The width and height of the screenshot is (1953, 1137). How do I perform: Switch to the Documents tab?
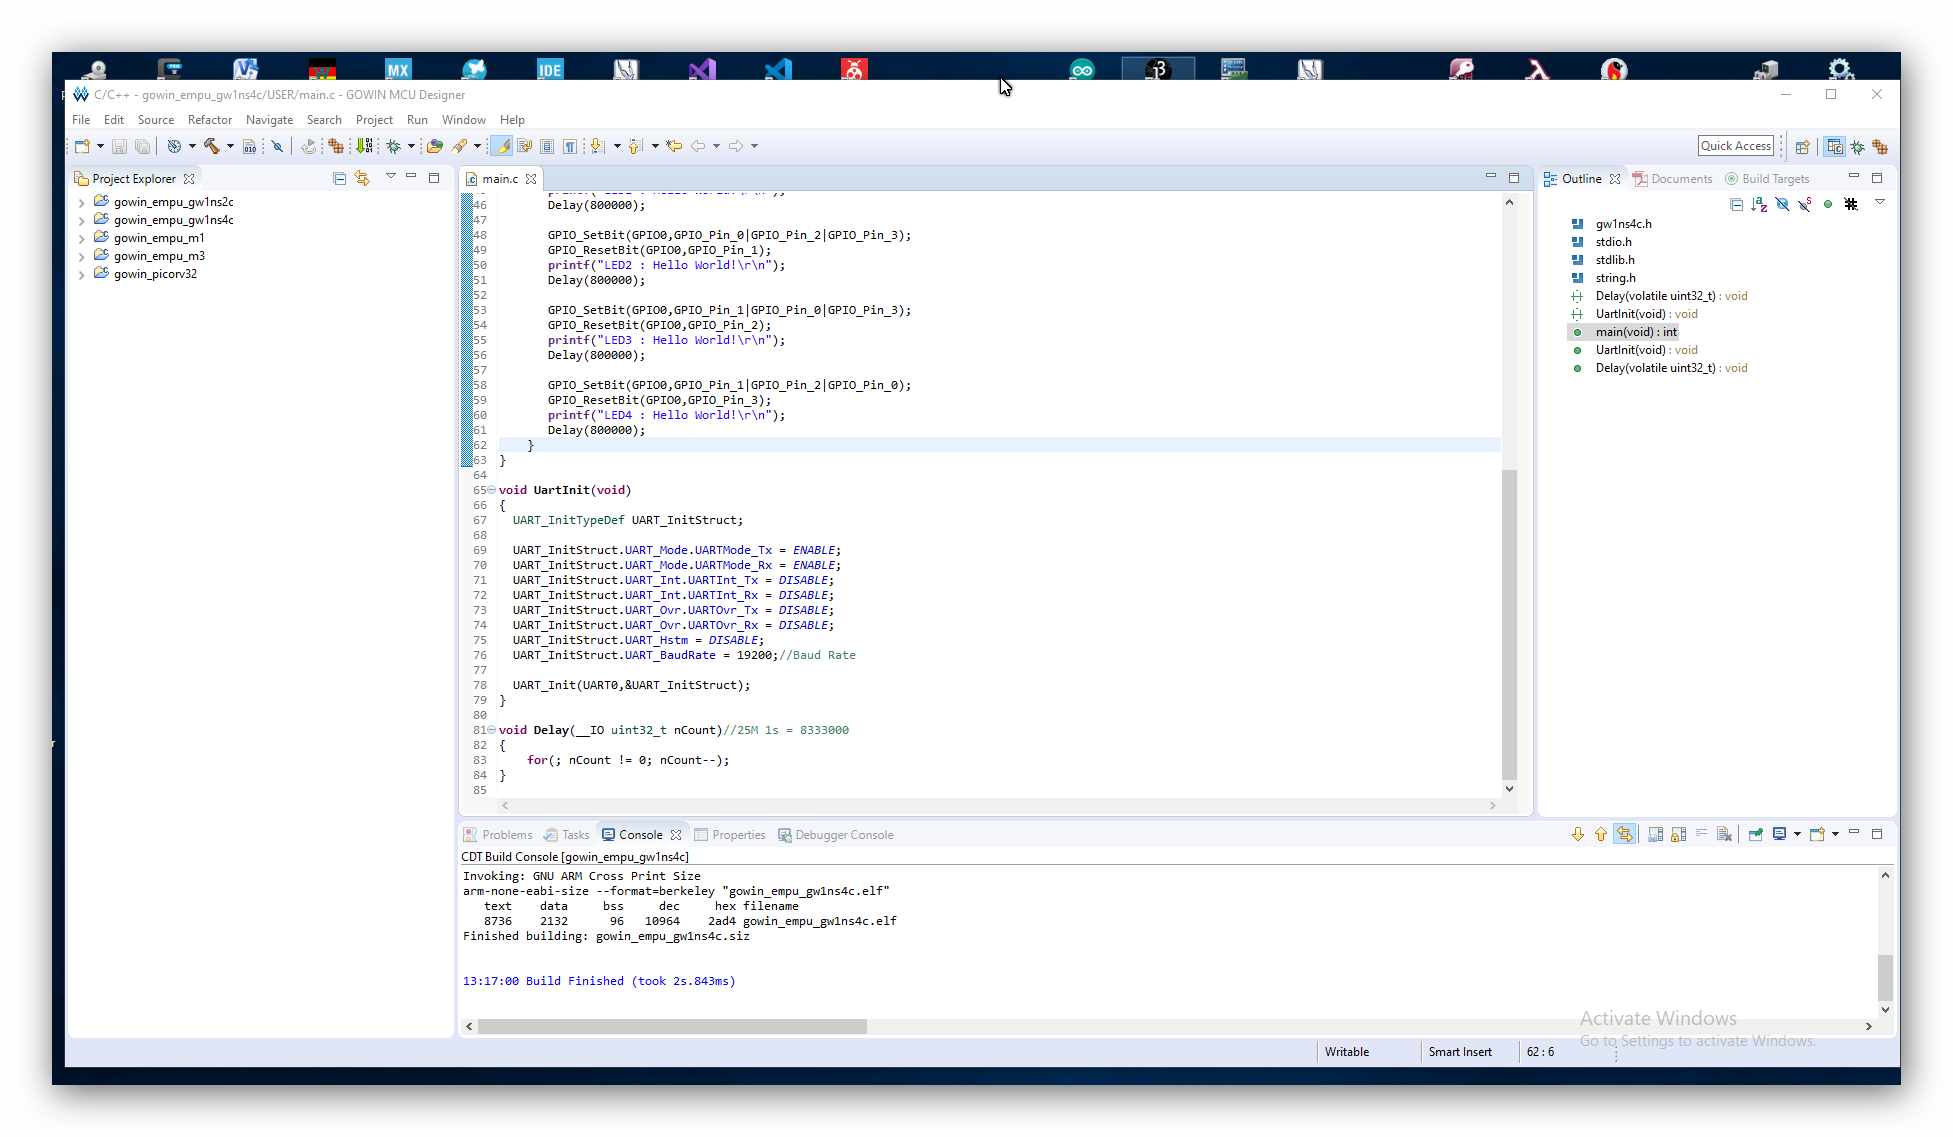pos(1672,179)
